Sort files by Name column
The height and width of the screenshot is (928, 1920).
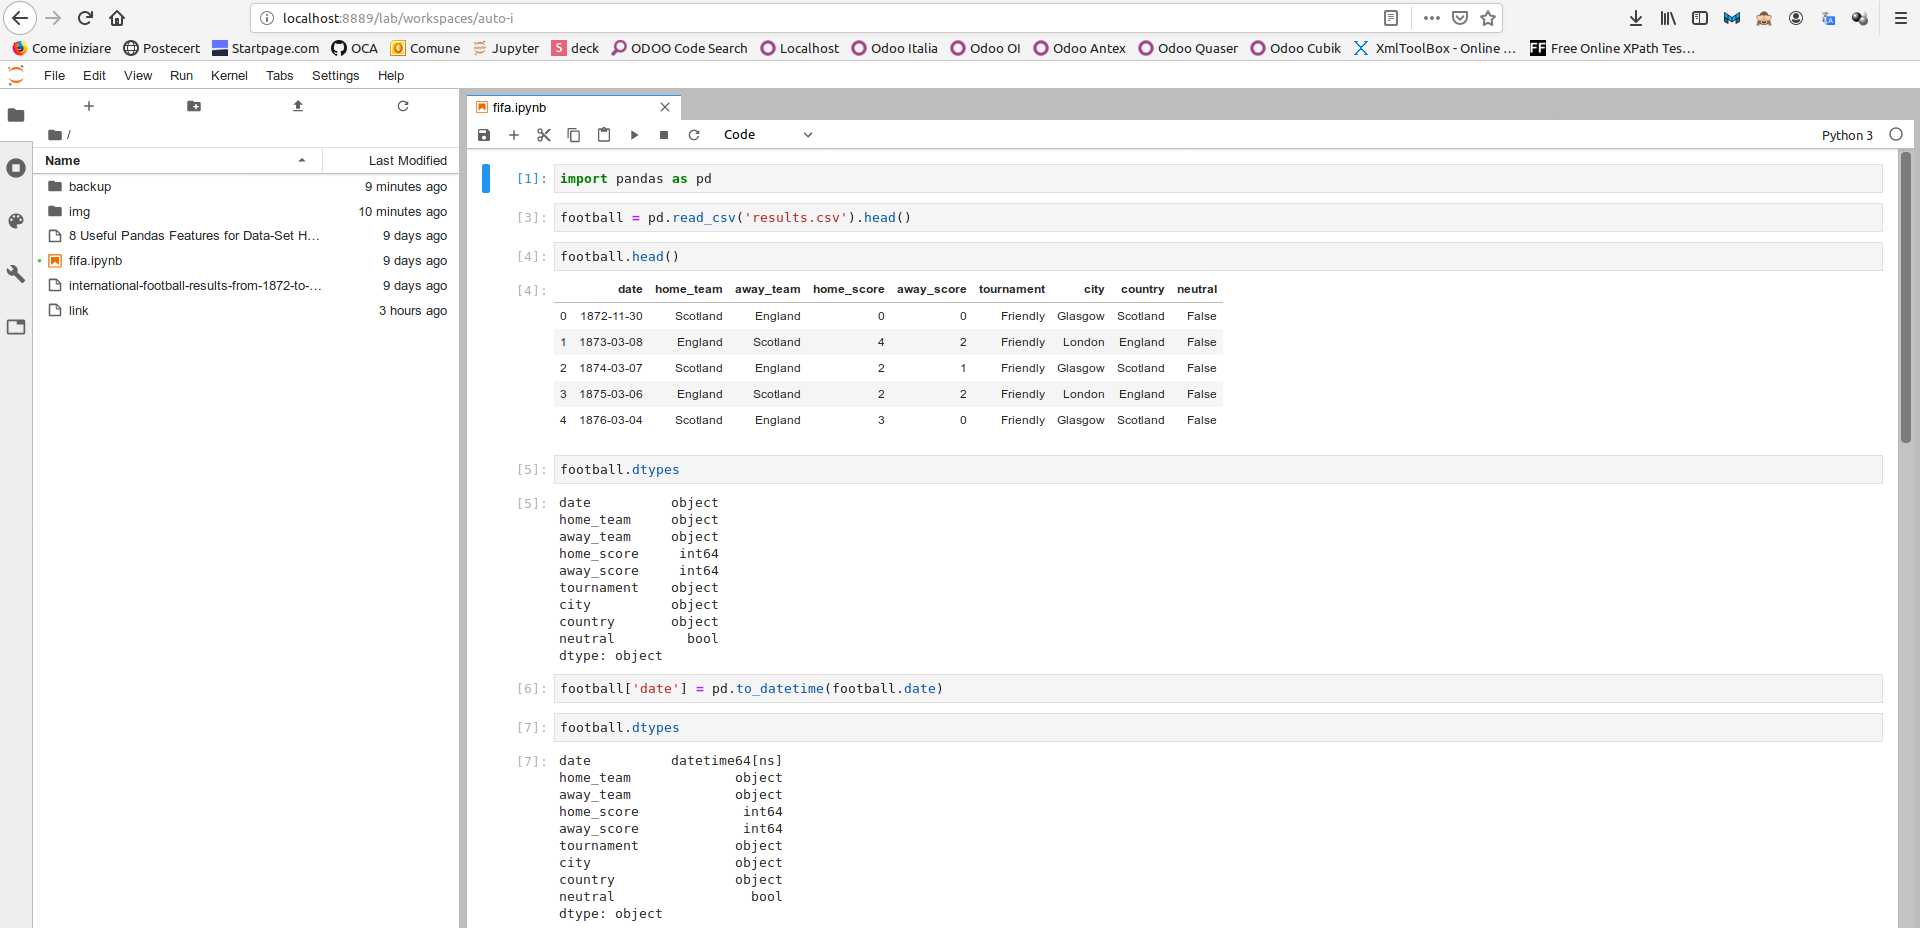[x=177, y=160]
